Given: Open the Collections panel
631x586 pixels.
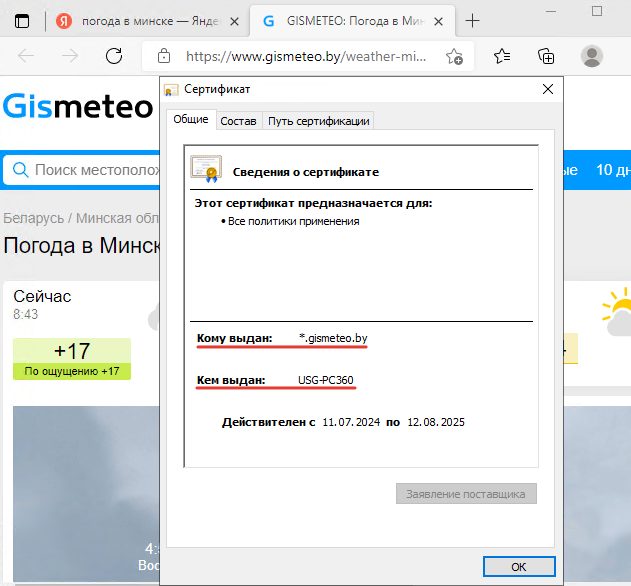Looking at the screenshot, I should pos(546,56).
